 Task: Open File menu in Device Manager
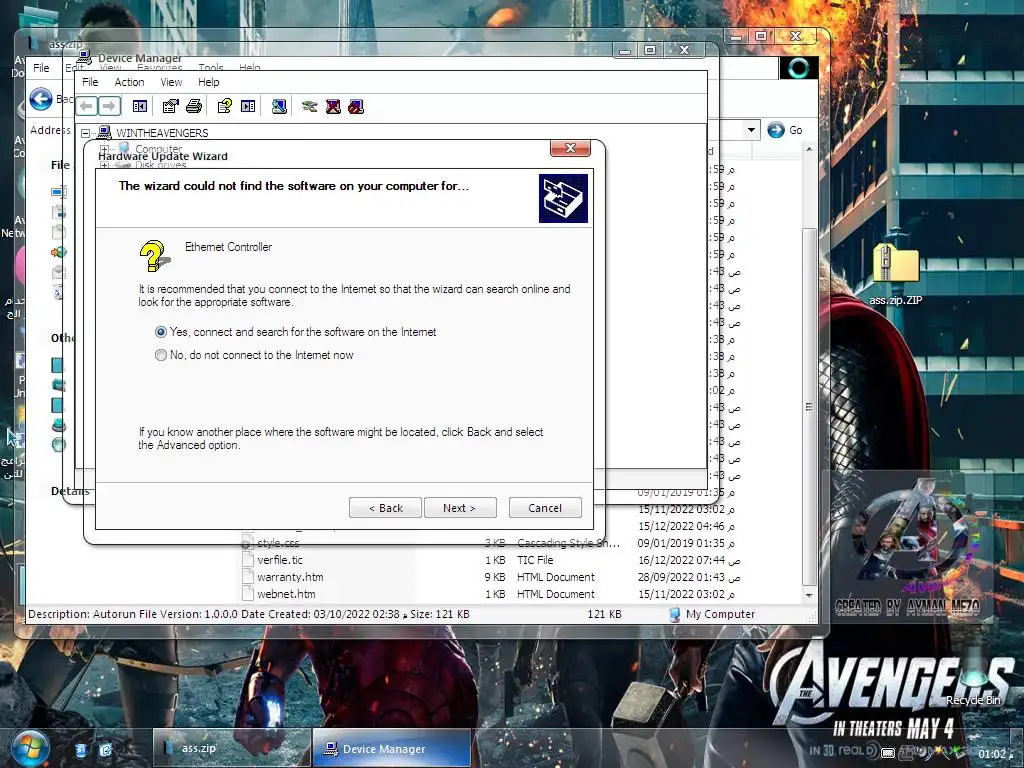pos(90,82)
